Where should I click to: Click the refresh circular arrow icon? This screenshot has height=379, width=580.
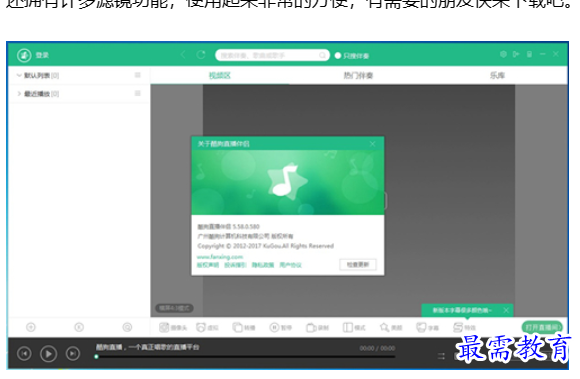tap(201, 55)
